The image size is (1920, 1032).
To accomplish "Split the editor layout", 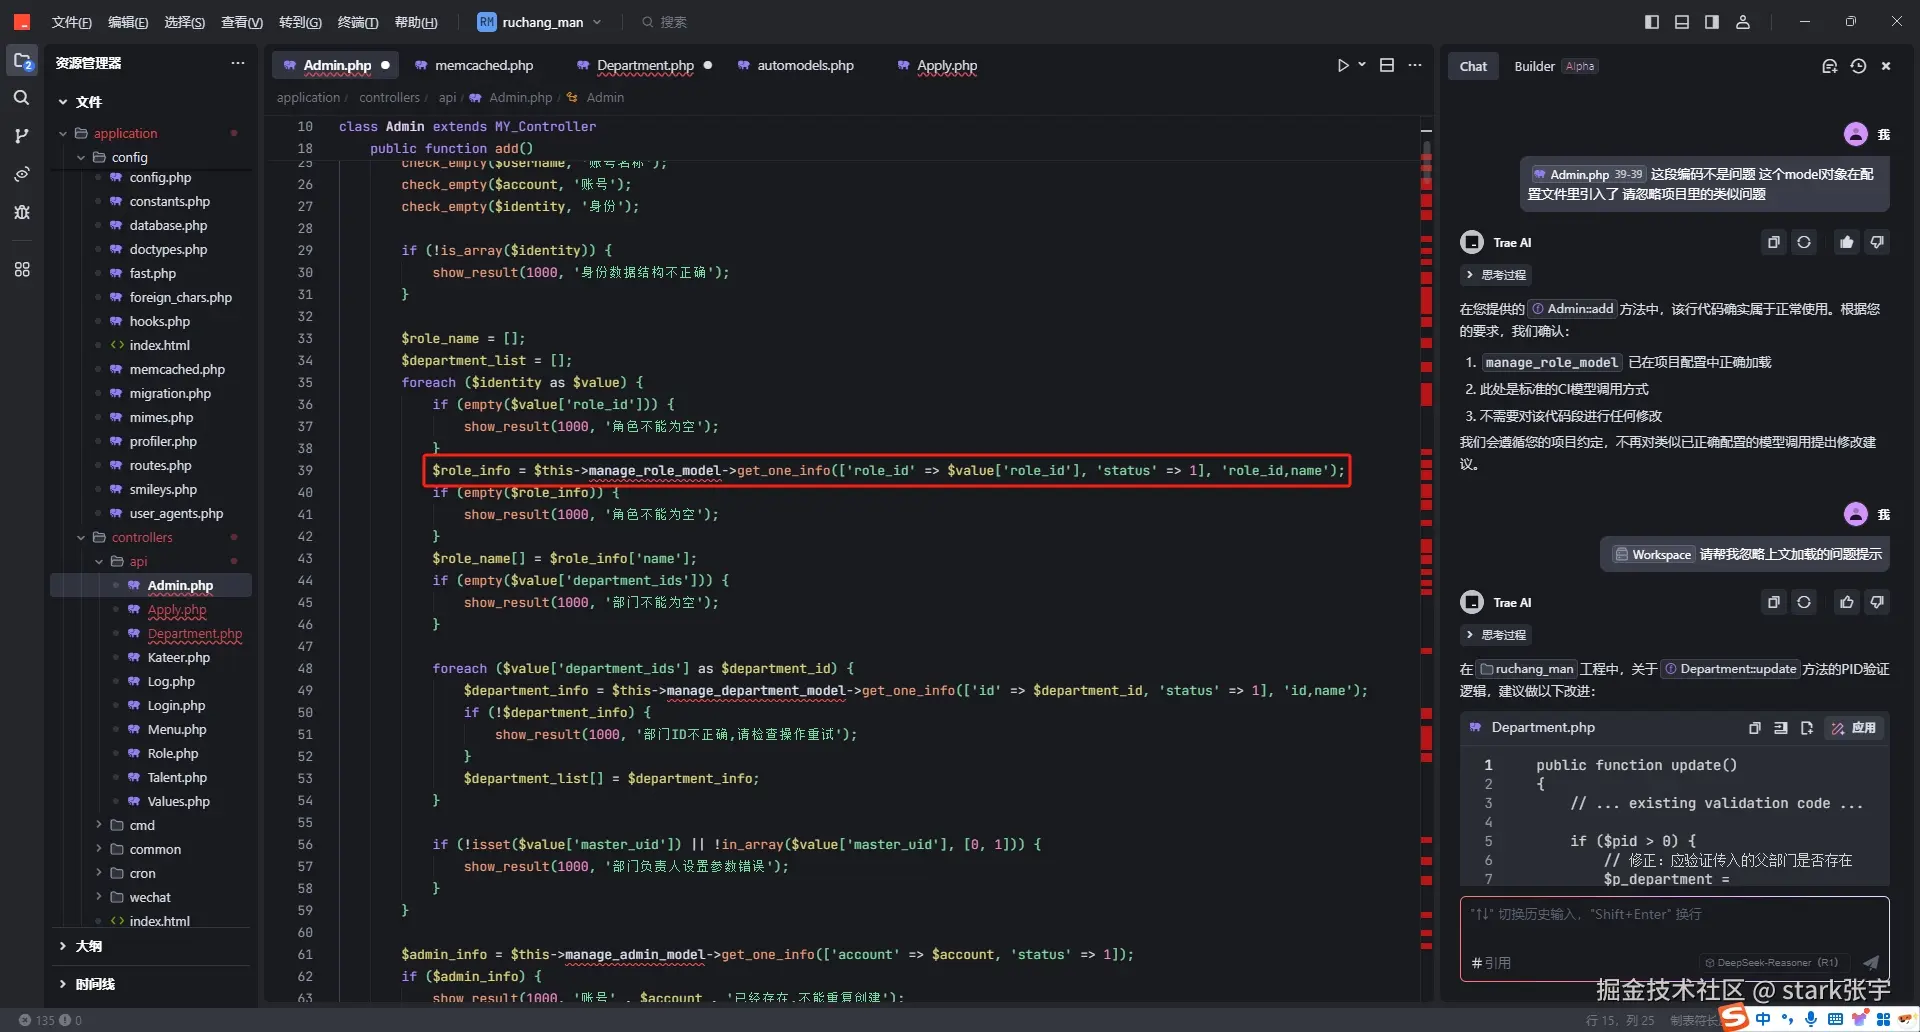I will pyautogui.click(x=1387, y=65).
